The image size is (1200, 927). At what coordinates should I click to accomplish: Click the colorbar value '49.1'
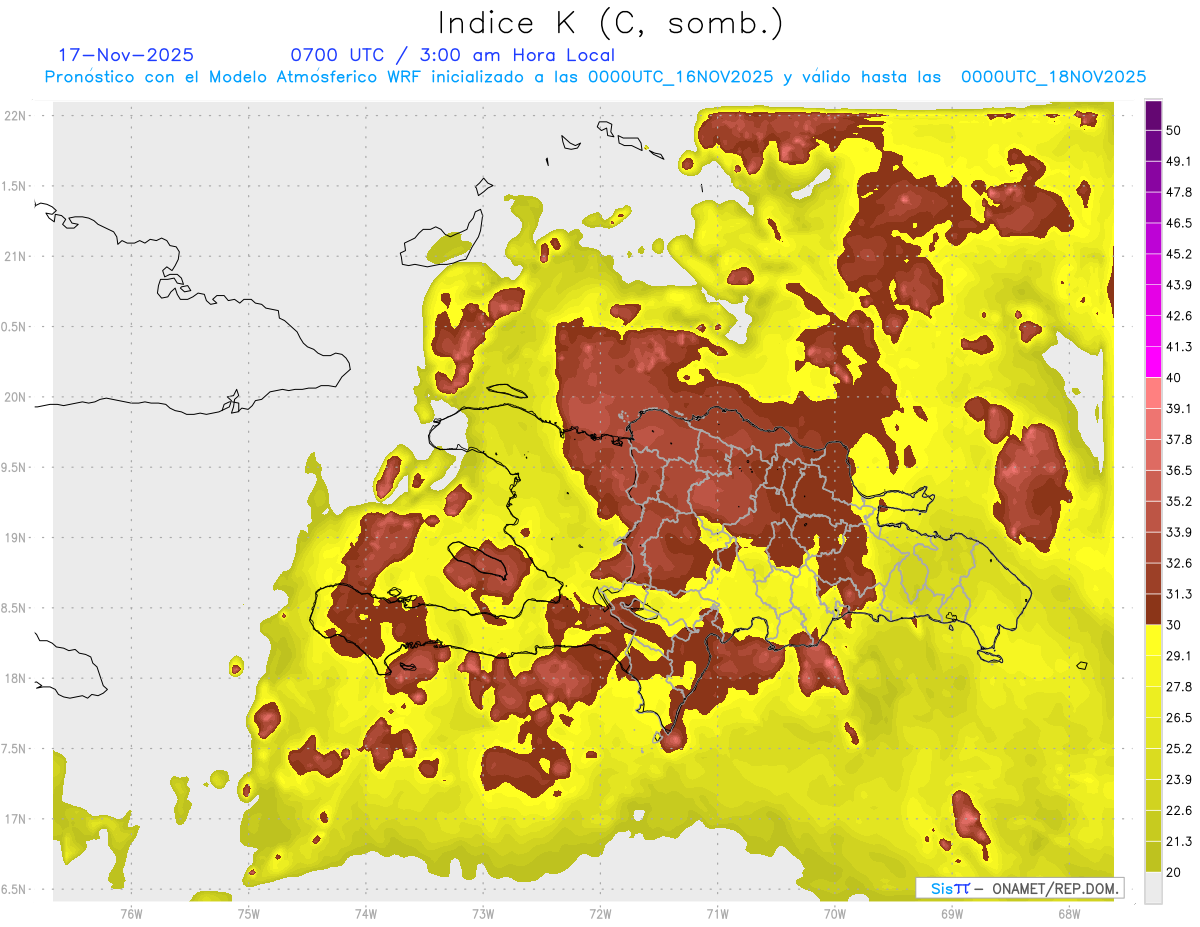coord(1179,161)
